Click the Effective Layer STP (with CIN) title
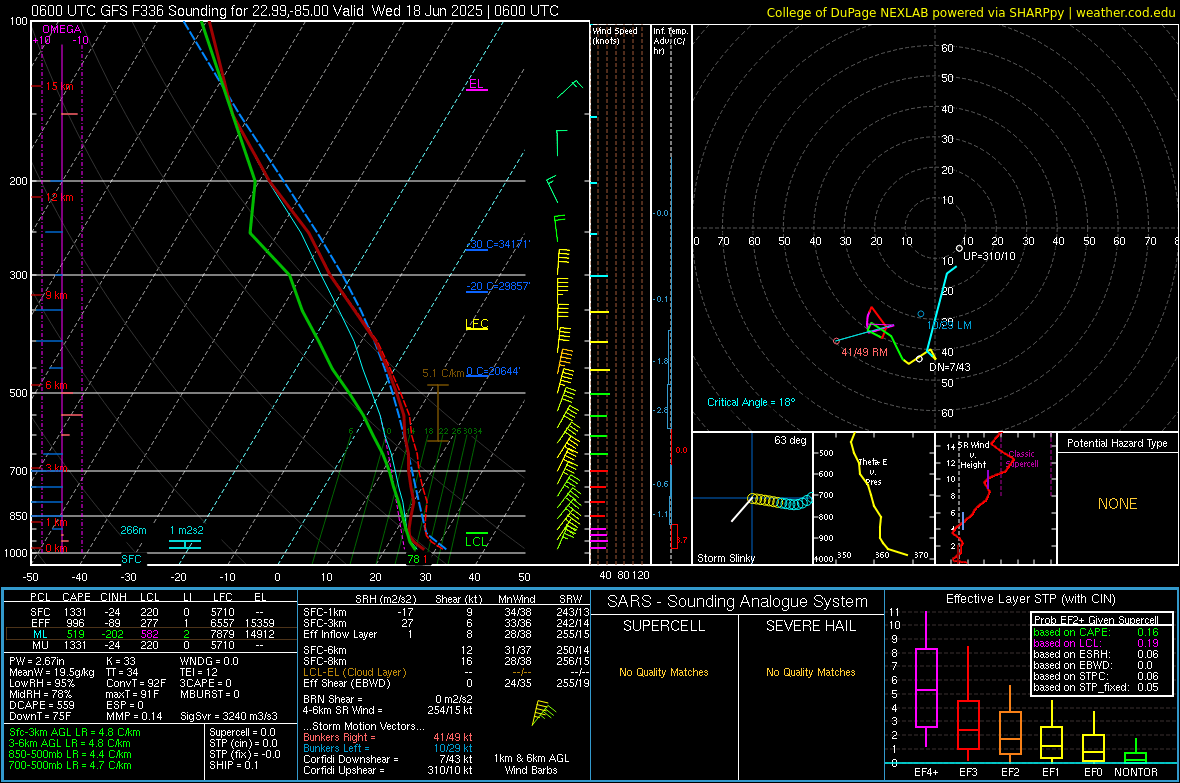The image size is (1180, 783). point(1030,599)
